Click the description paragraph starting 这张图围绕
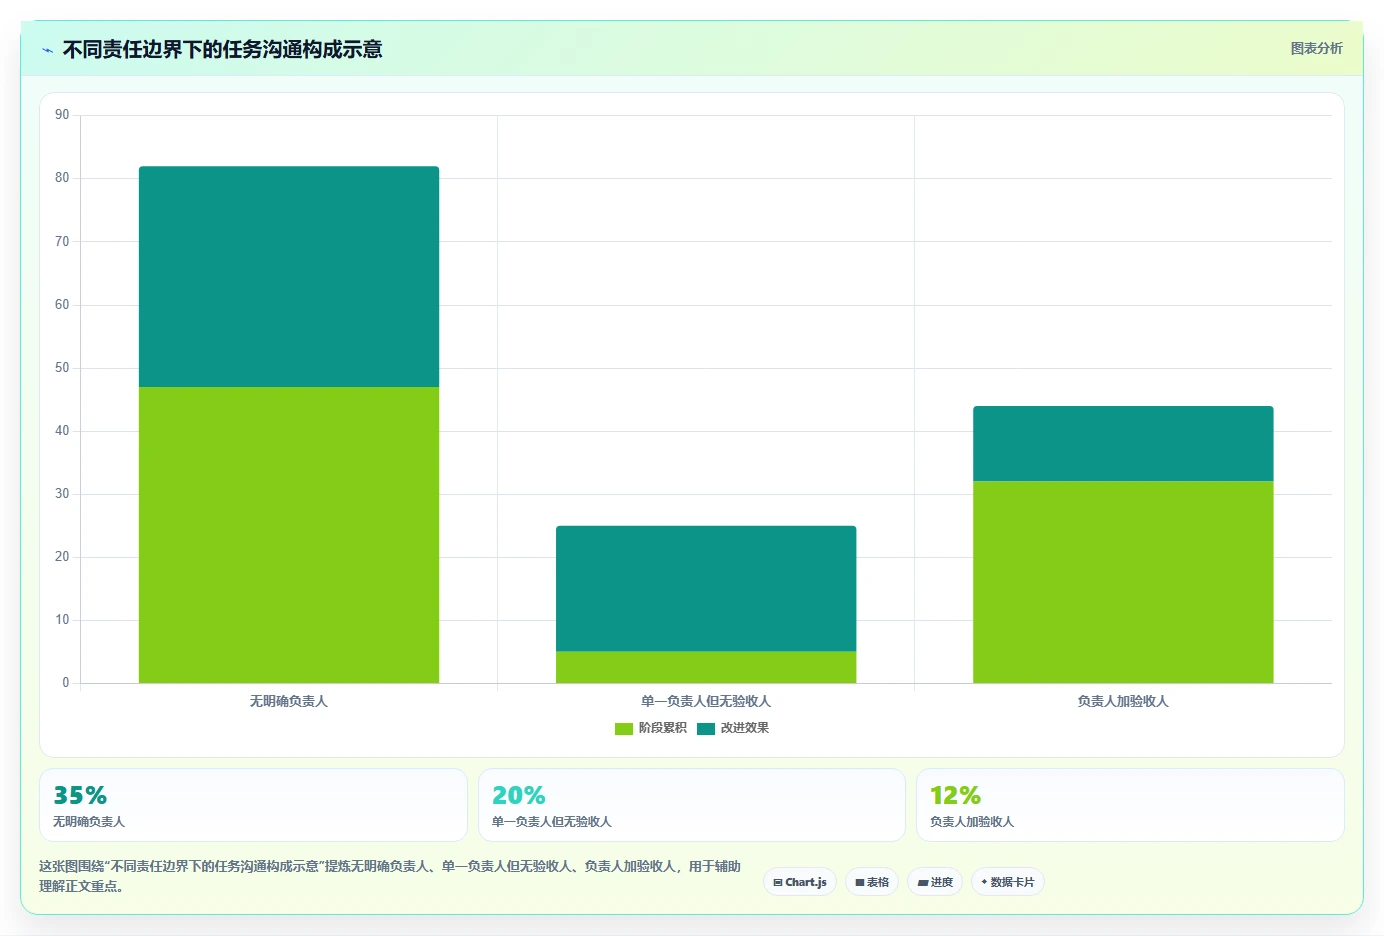Screen dimensions: 1384x936 tap(390, 876)
